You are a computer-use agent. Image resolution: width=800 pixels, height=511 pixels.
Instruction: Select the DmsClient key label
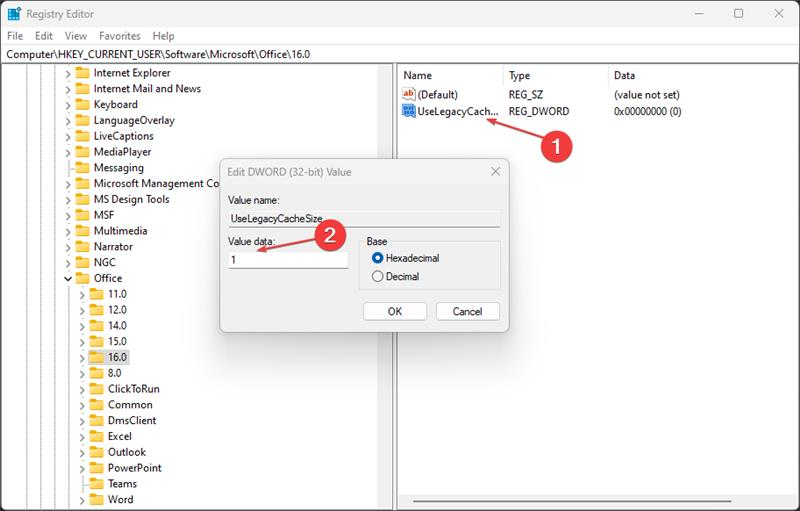[x=132, y=421]
